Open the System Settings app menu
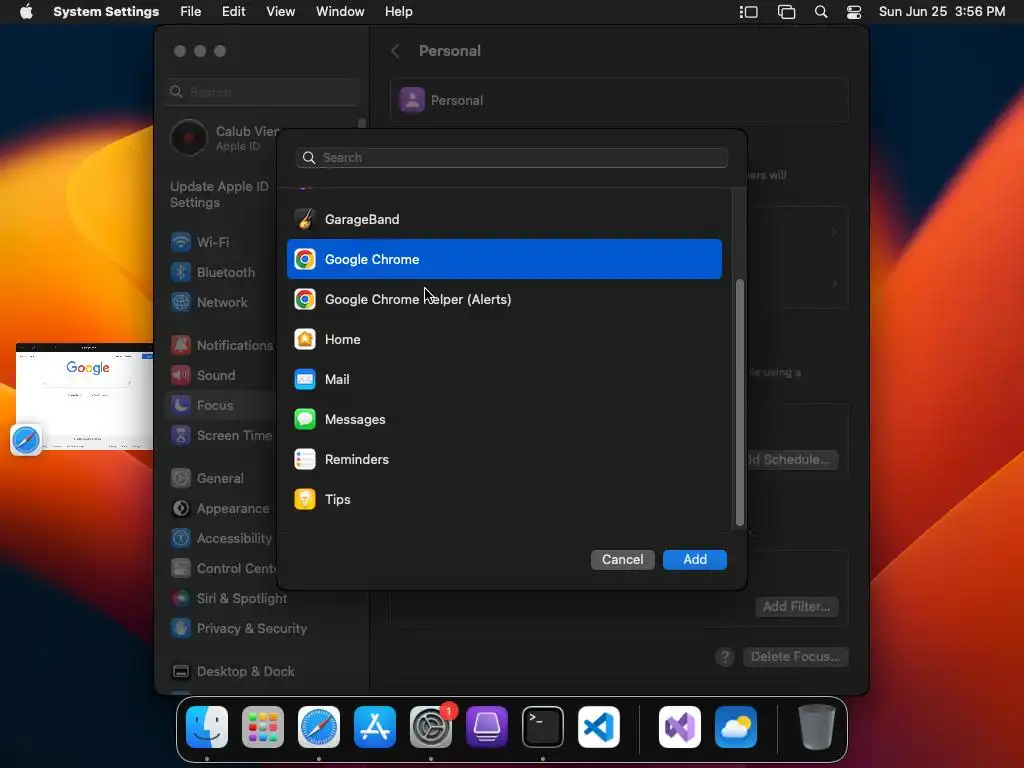Viewport: 1024px width, 768px height. pos(106,12)
